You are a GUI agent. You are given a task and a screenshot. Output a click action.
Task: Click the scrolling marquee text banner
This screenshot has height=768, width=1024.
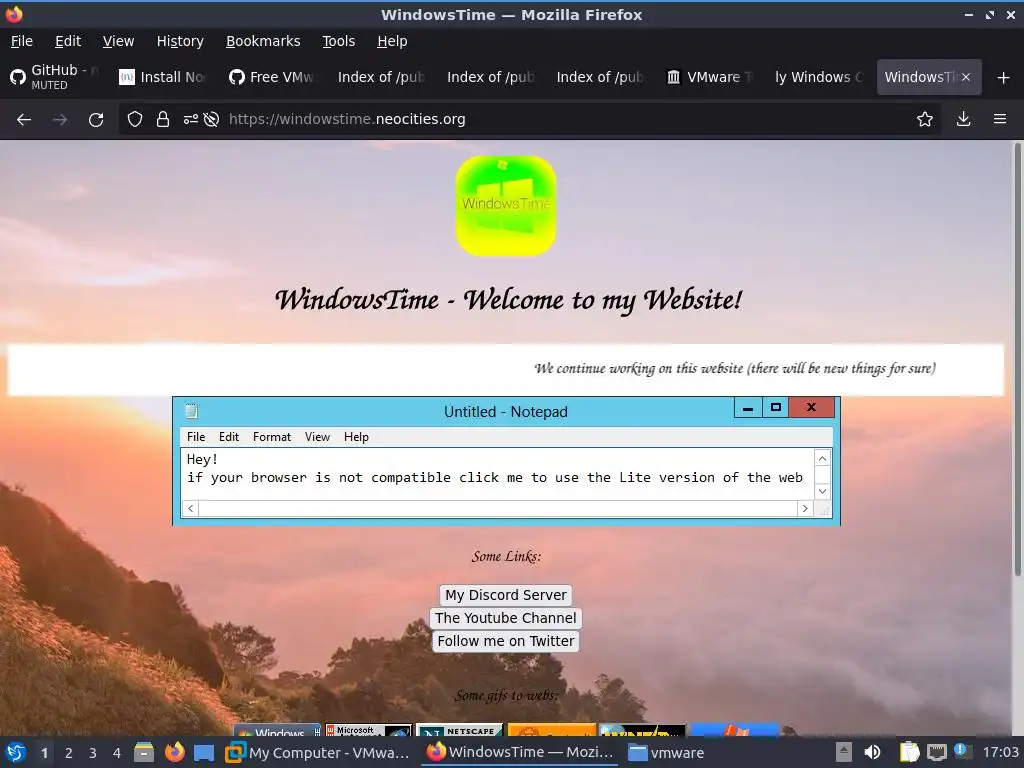(505, 369)
